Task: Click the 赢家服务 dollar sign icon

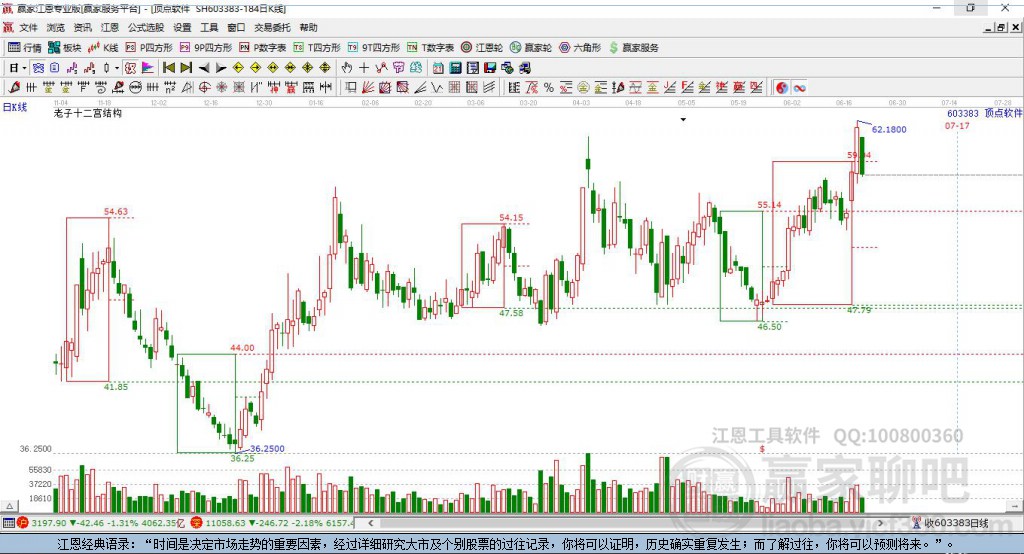Action: [x=613, y=48]
